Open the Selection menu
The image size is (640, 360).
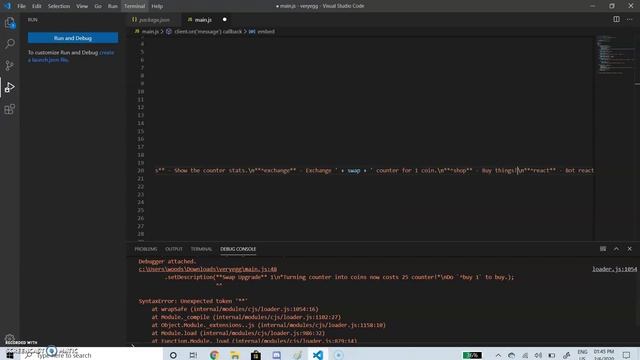pos(59,6)
